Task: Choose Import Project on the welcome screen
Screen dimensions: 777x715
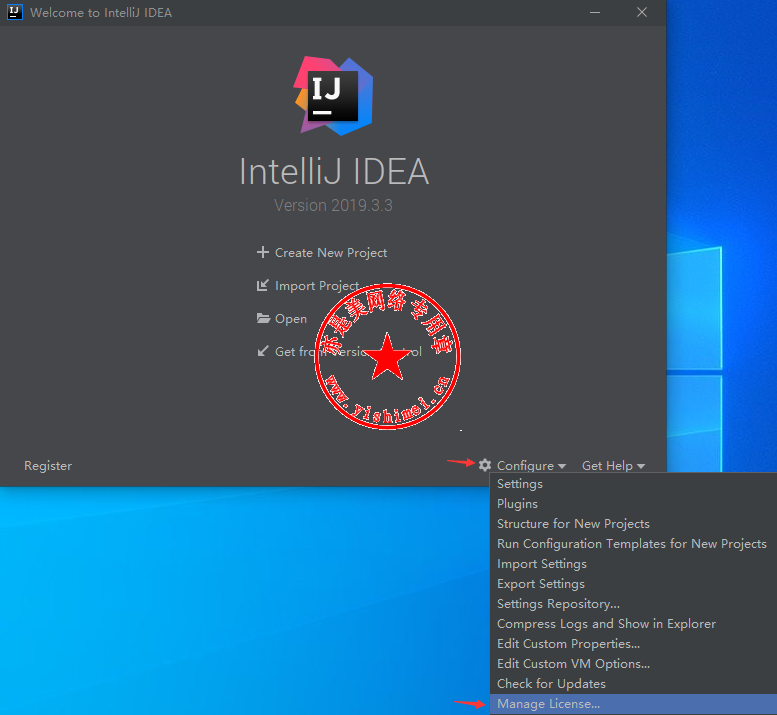Action: (x=308, y=286)
